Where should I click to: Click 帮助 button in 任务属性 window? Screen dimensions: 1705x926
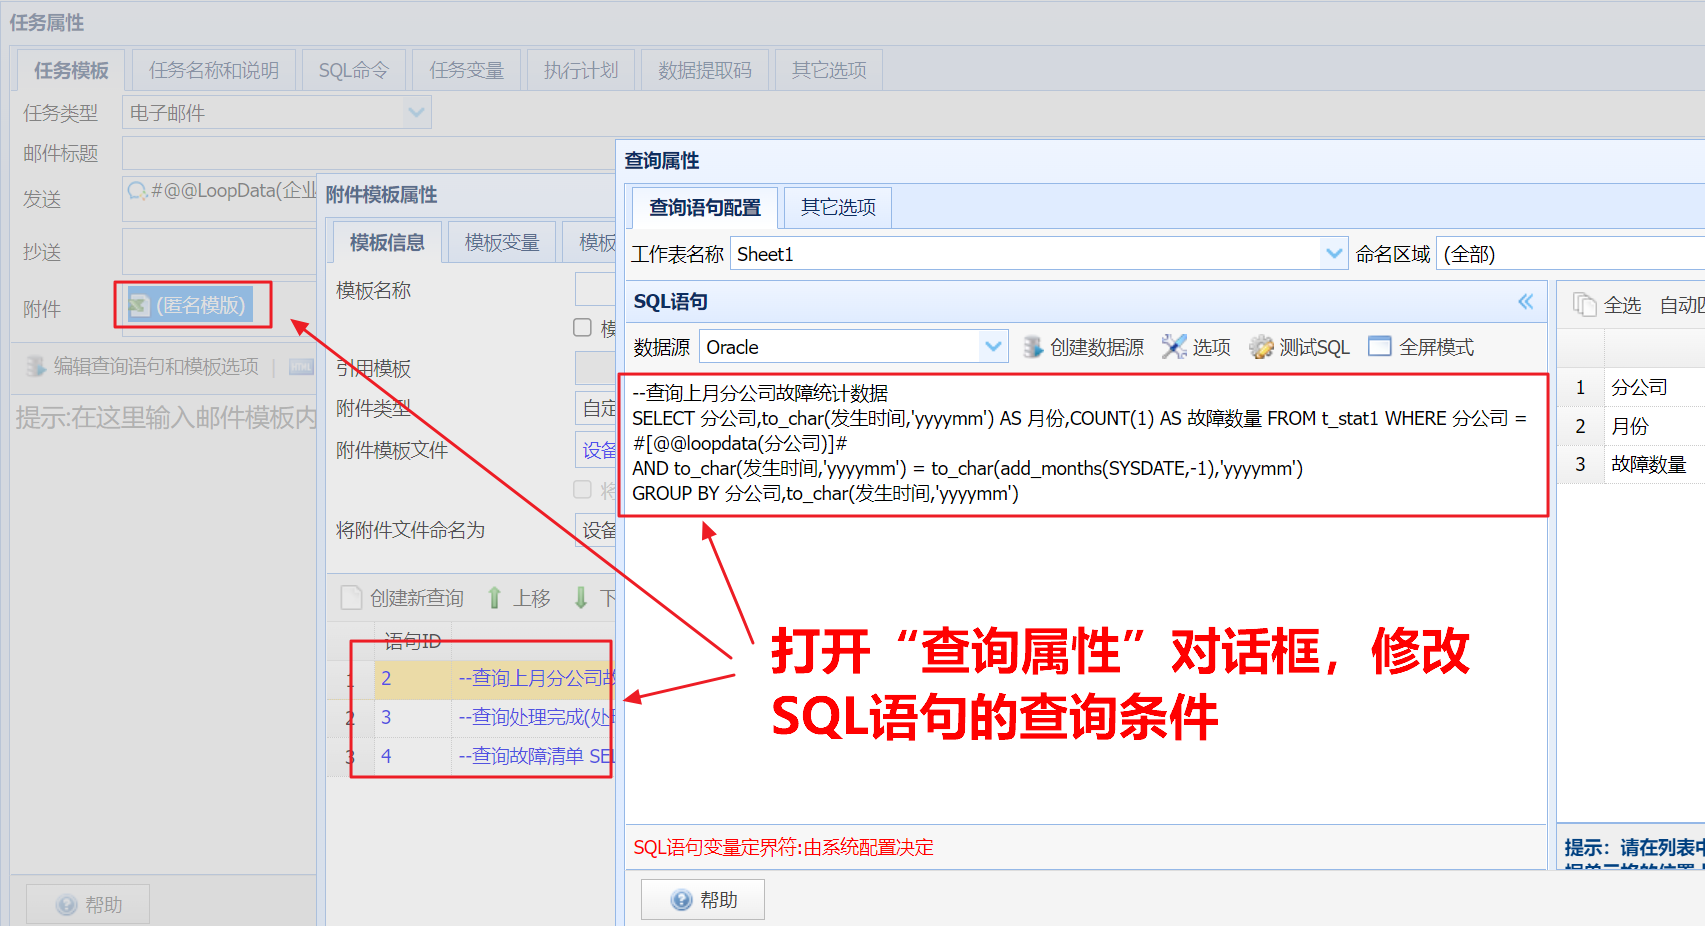click(x=88, y=905)
